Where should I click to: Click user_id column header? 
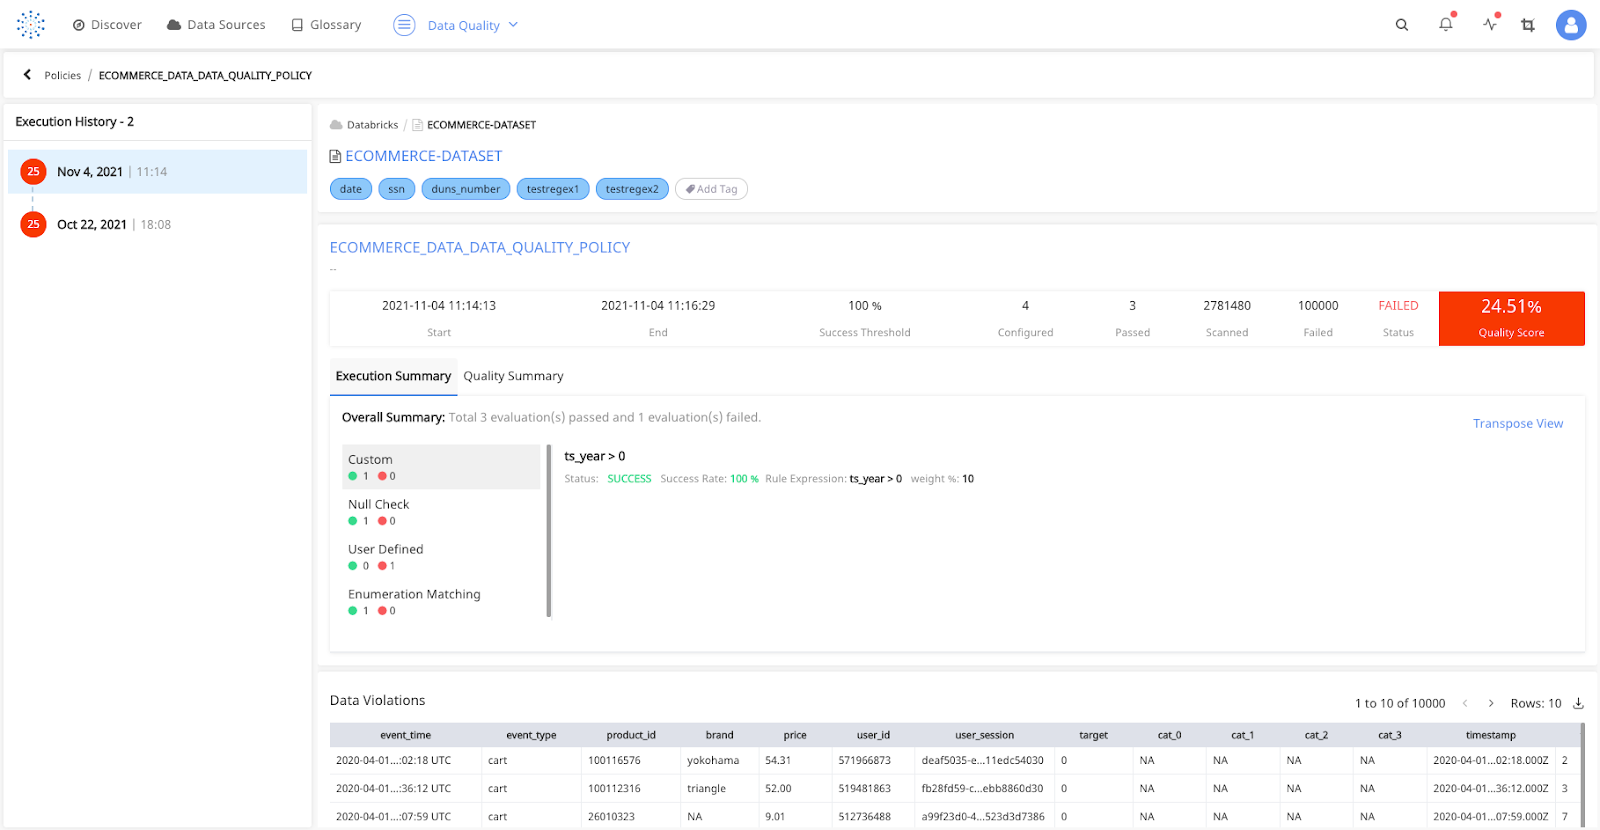873,735
